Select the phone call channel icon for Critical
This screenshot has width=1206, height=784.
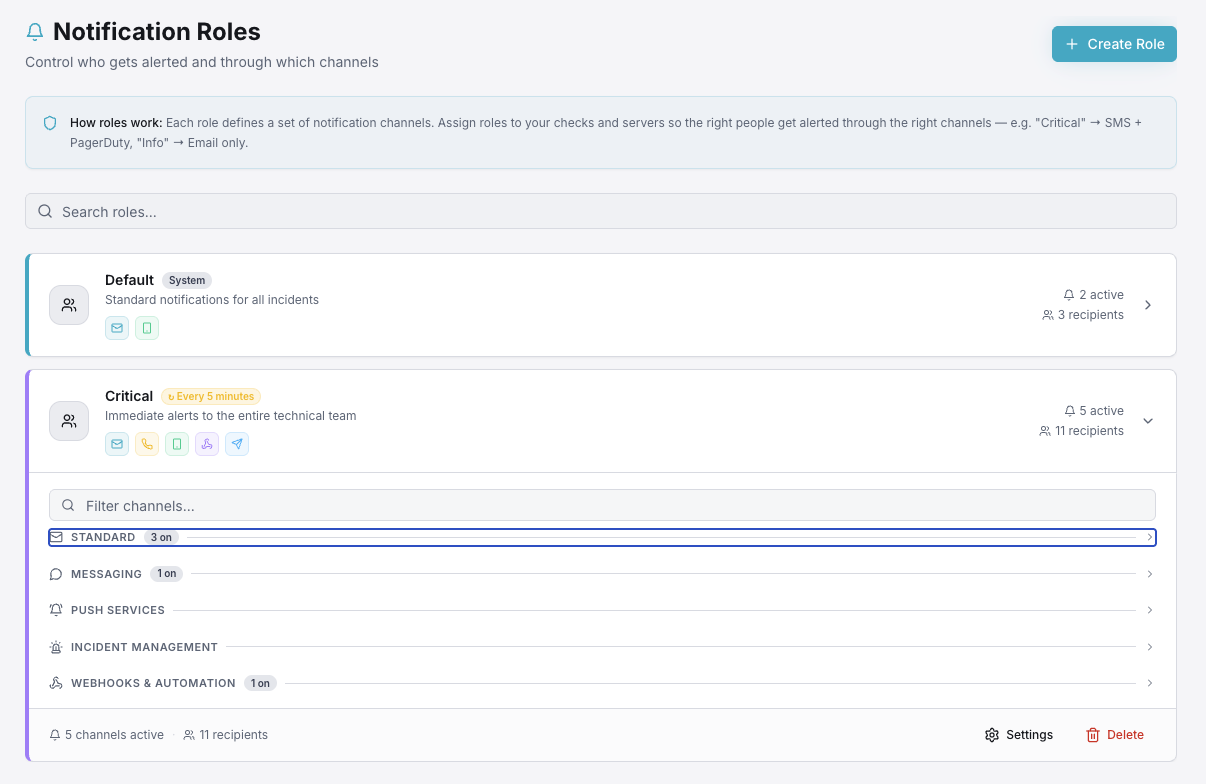147,443
